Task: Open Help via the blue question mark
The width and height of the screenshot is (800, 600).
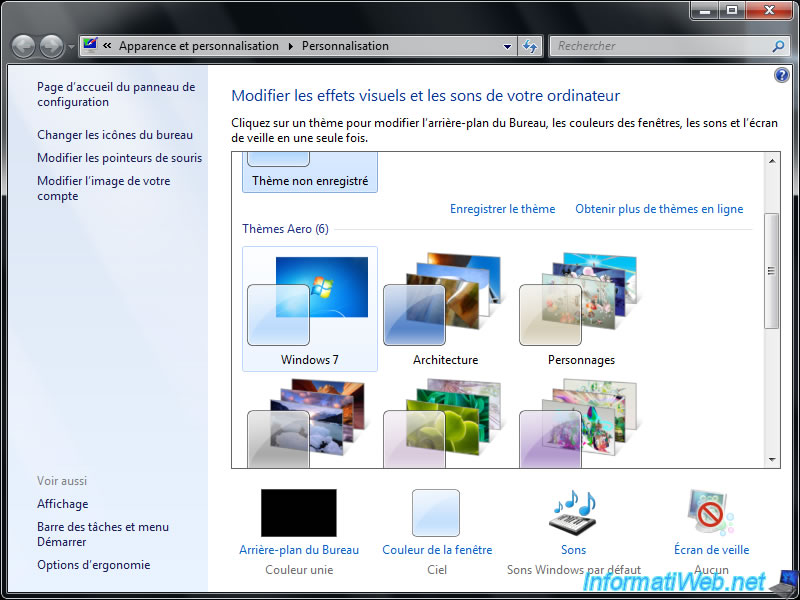Action: pos(781,76)
